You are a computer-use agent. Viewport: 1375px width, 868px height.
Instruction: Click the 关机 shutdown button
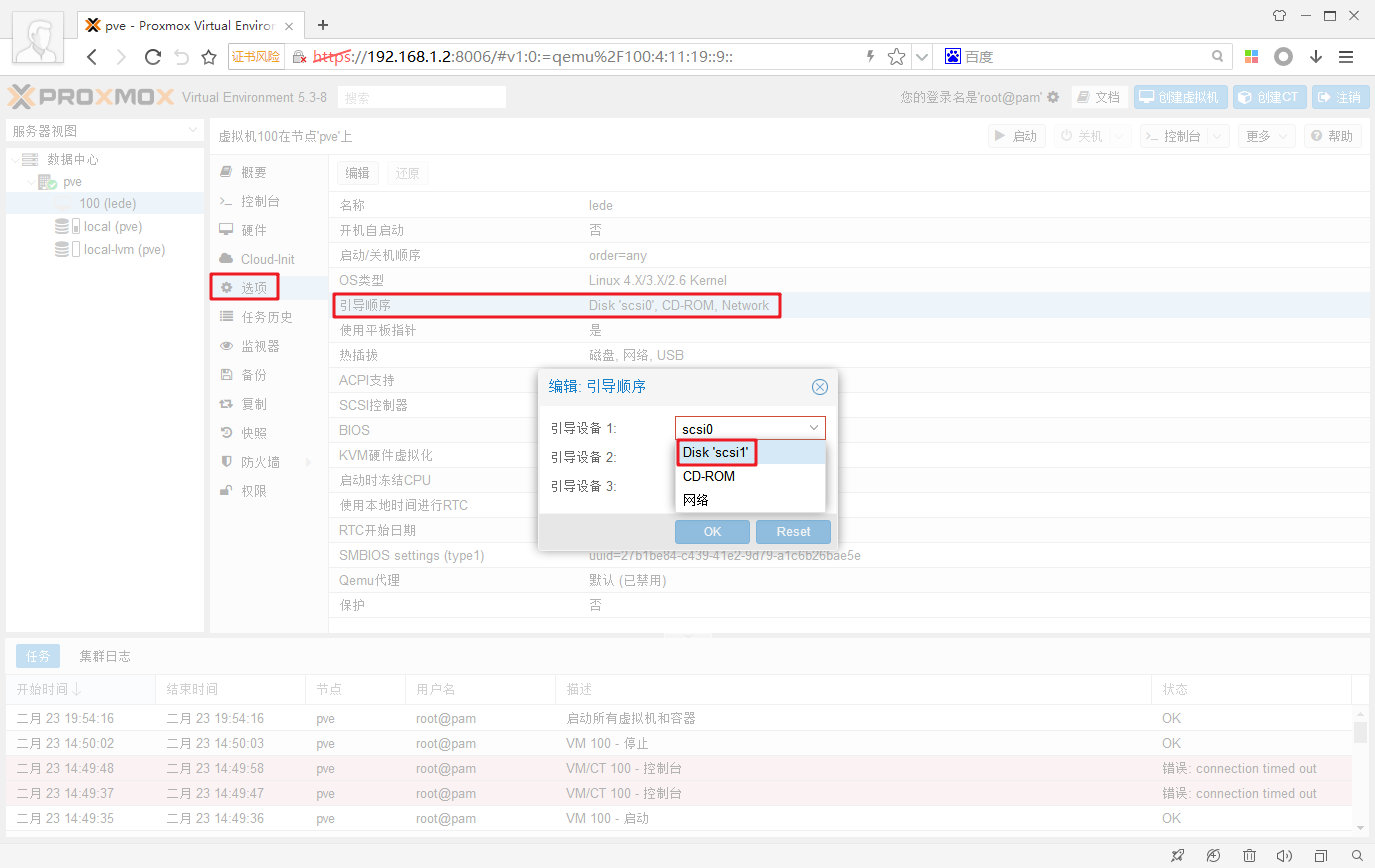coord(1080,136)
